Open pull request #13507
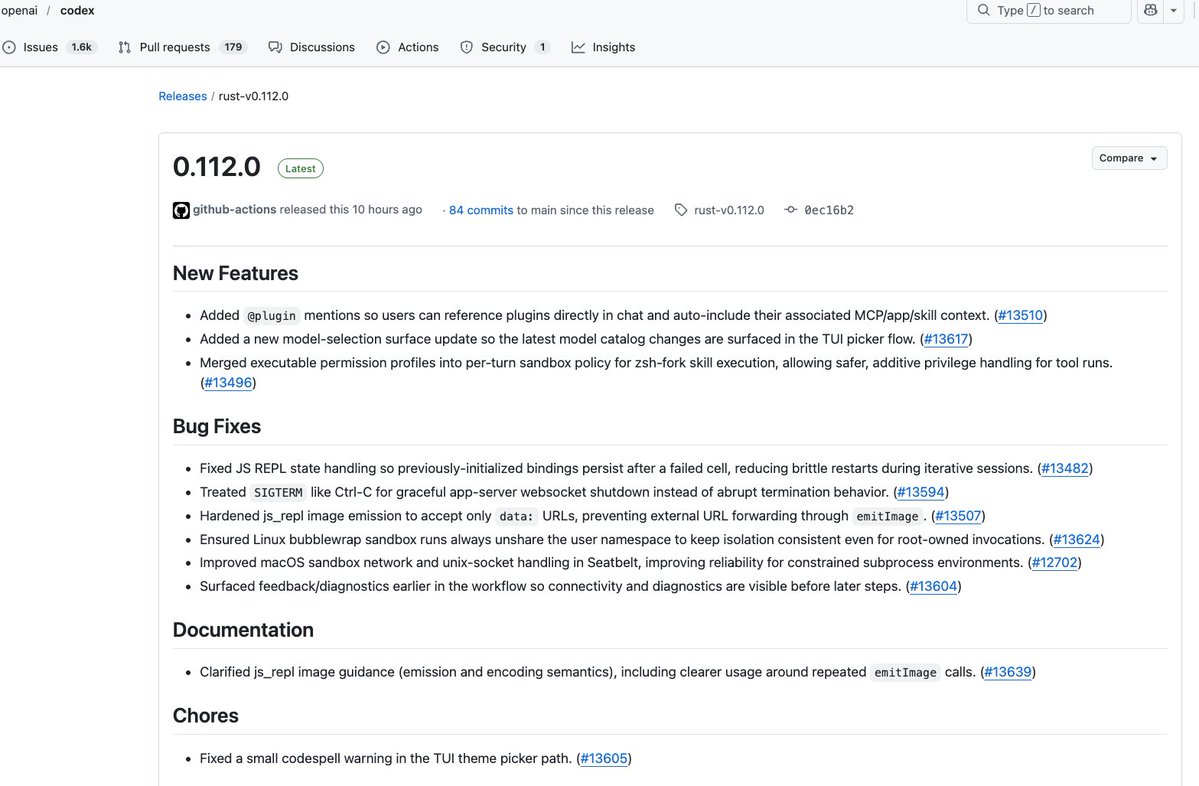Image resolution: width=1199 pixels, height=786 pixels. (958, 515)
